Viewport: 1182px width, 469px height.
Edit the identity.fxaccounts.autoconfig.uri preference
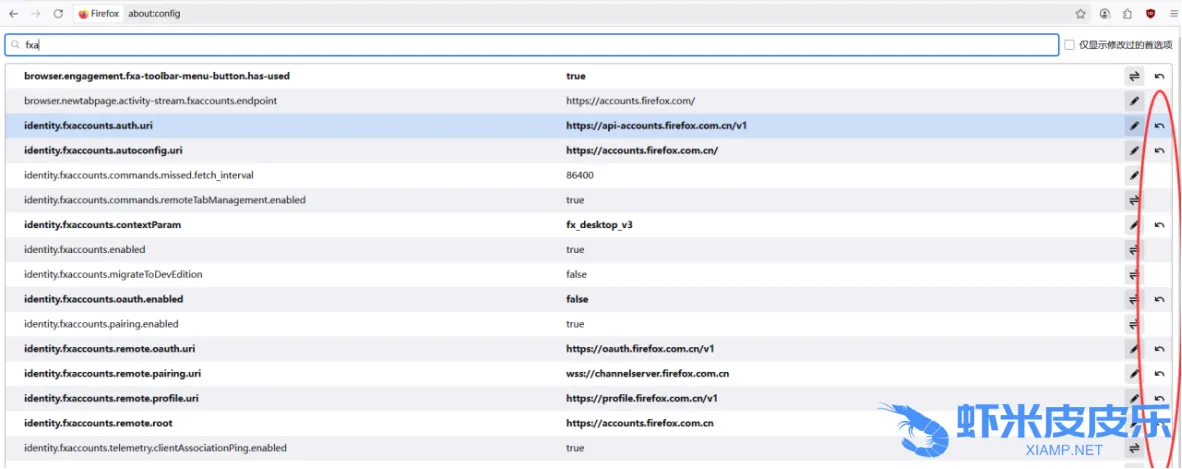click(x=1134, y=151)
